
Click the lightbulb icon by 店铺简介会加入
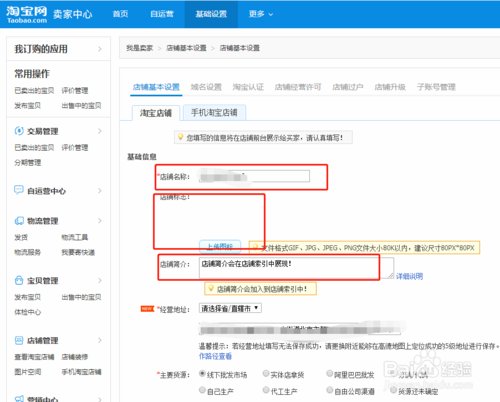211,288
